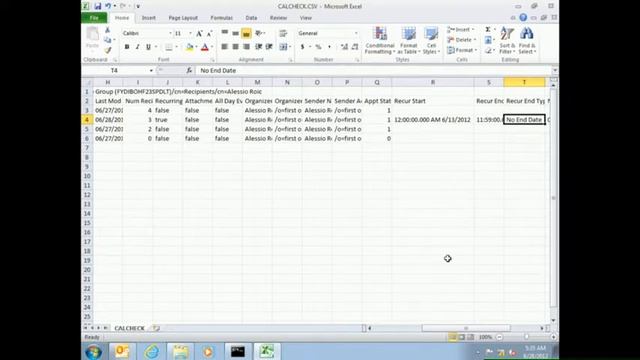This screenshot has height=360, width=640.
Task: Click the Wrap Text icon
Action: click(x=283, y=33)
